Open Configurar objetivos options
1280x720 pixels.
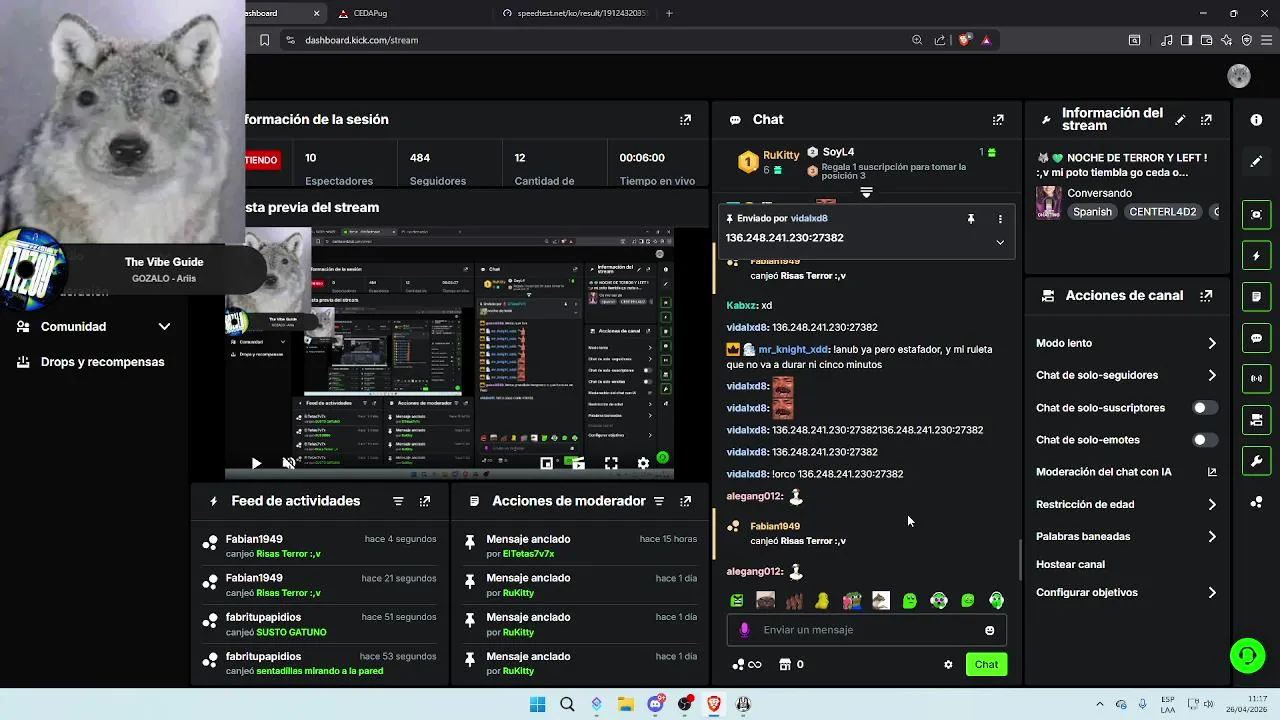tap(1126, 592)
